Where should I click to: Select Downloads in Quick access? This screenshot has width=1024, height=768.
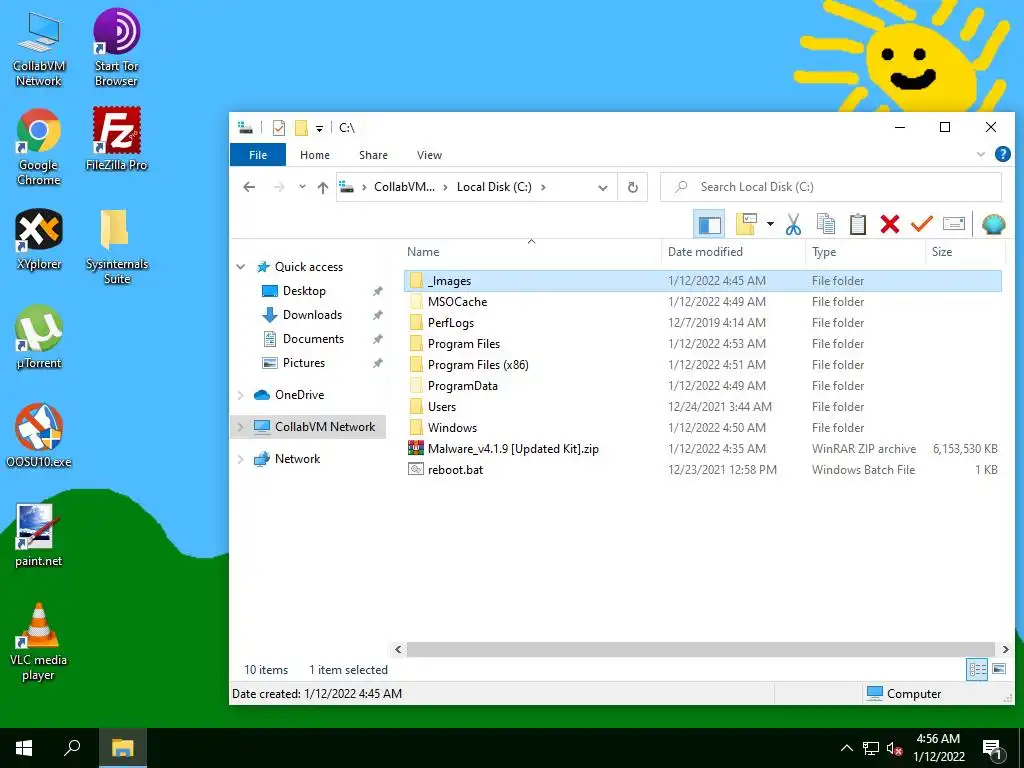312,315
